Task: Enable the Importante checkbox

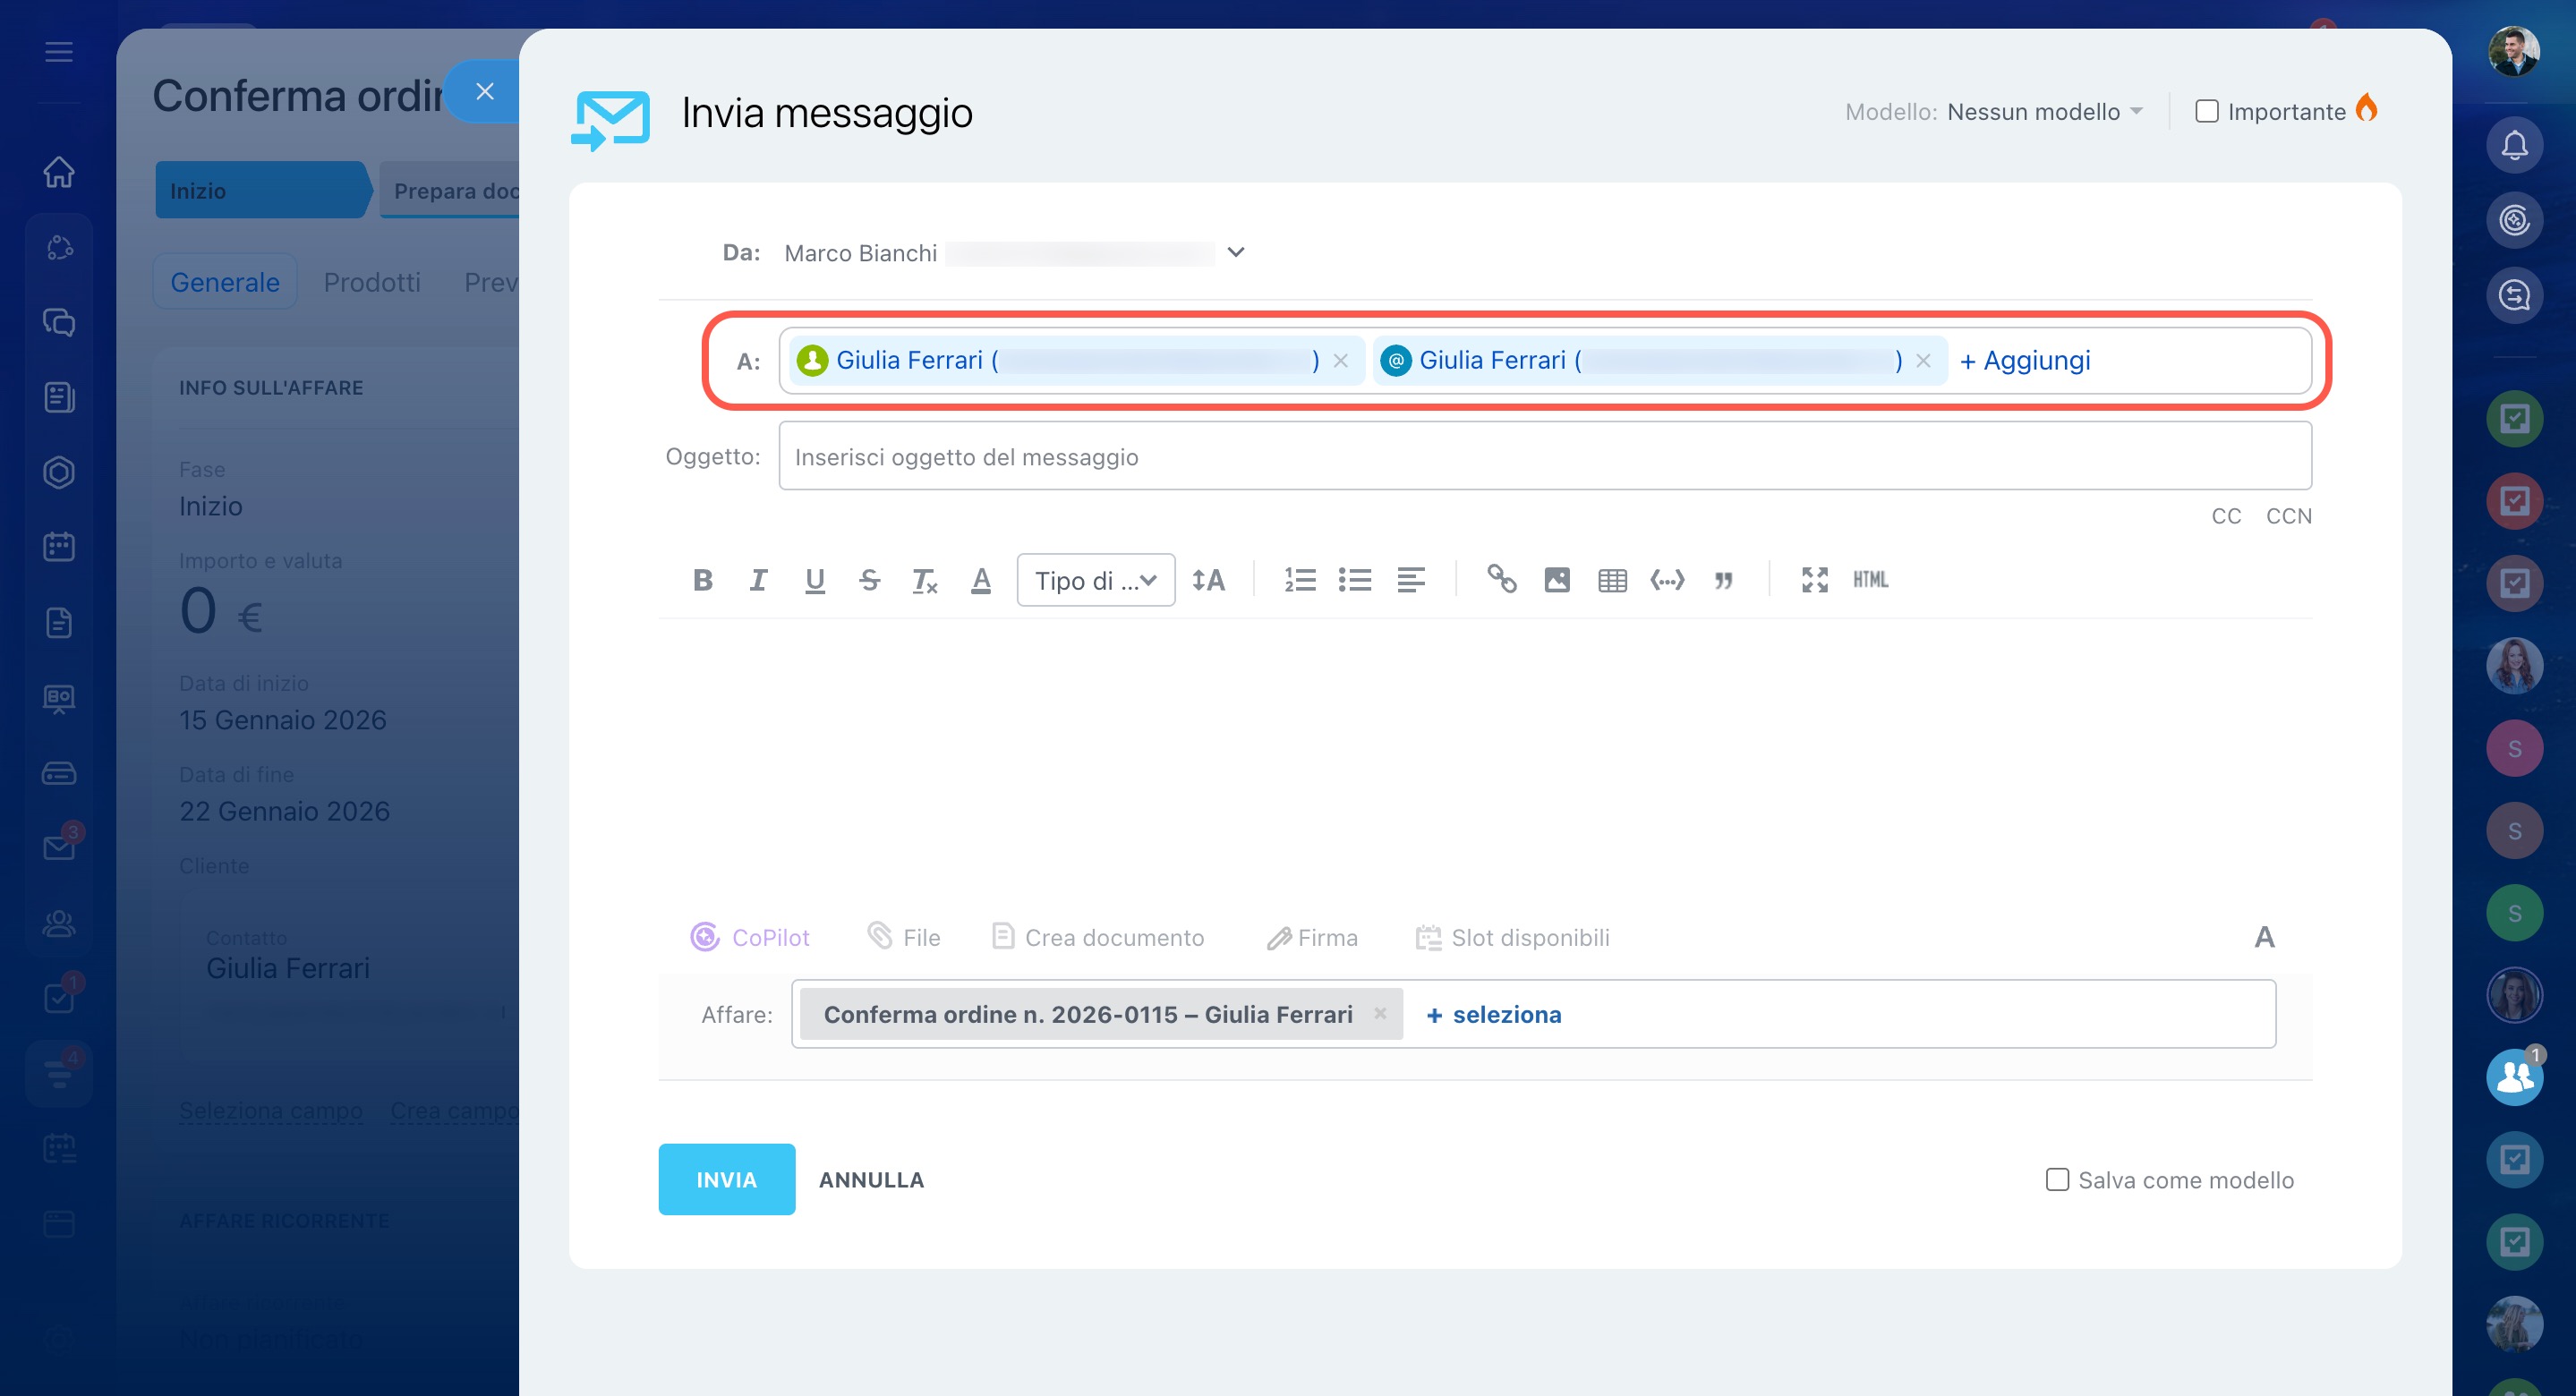Action: [x=2206, y=111]
